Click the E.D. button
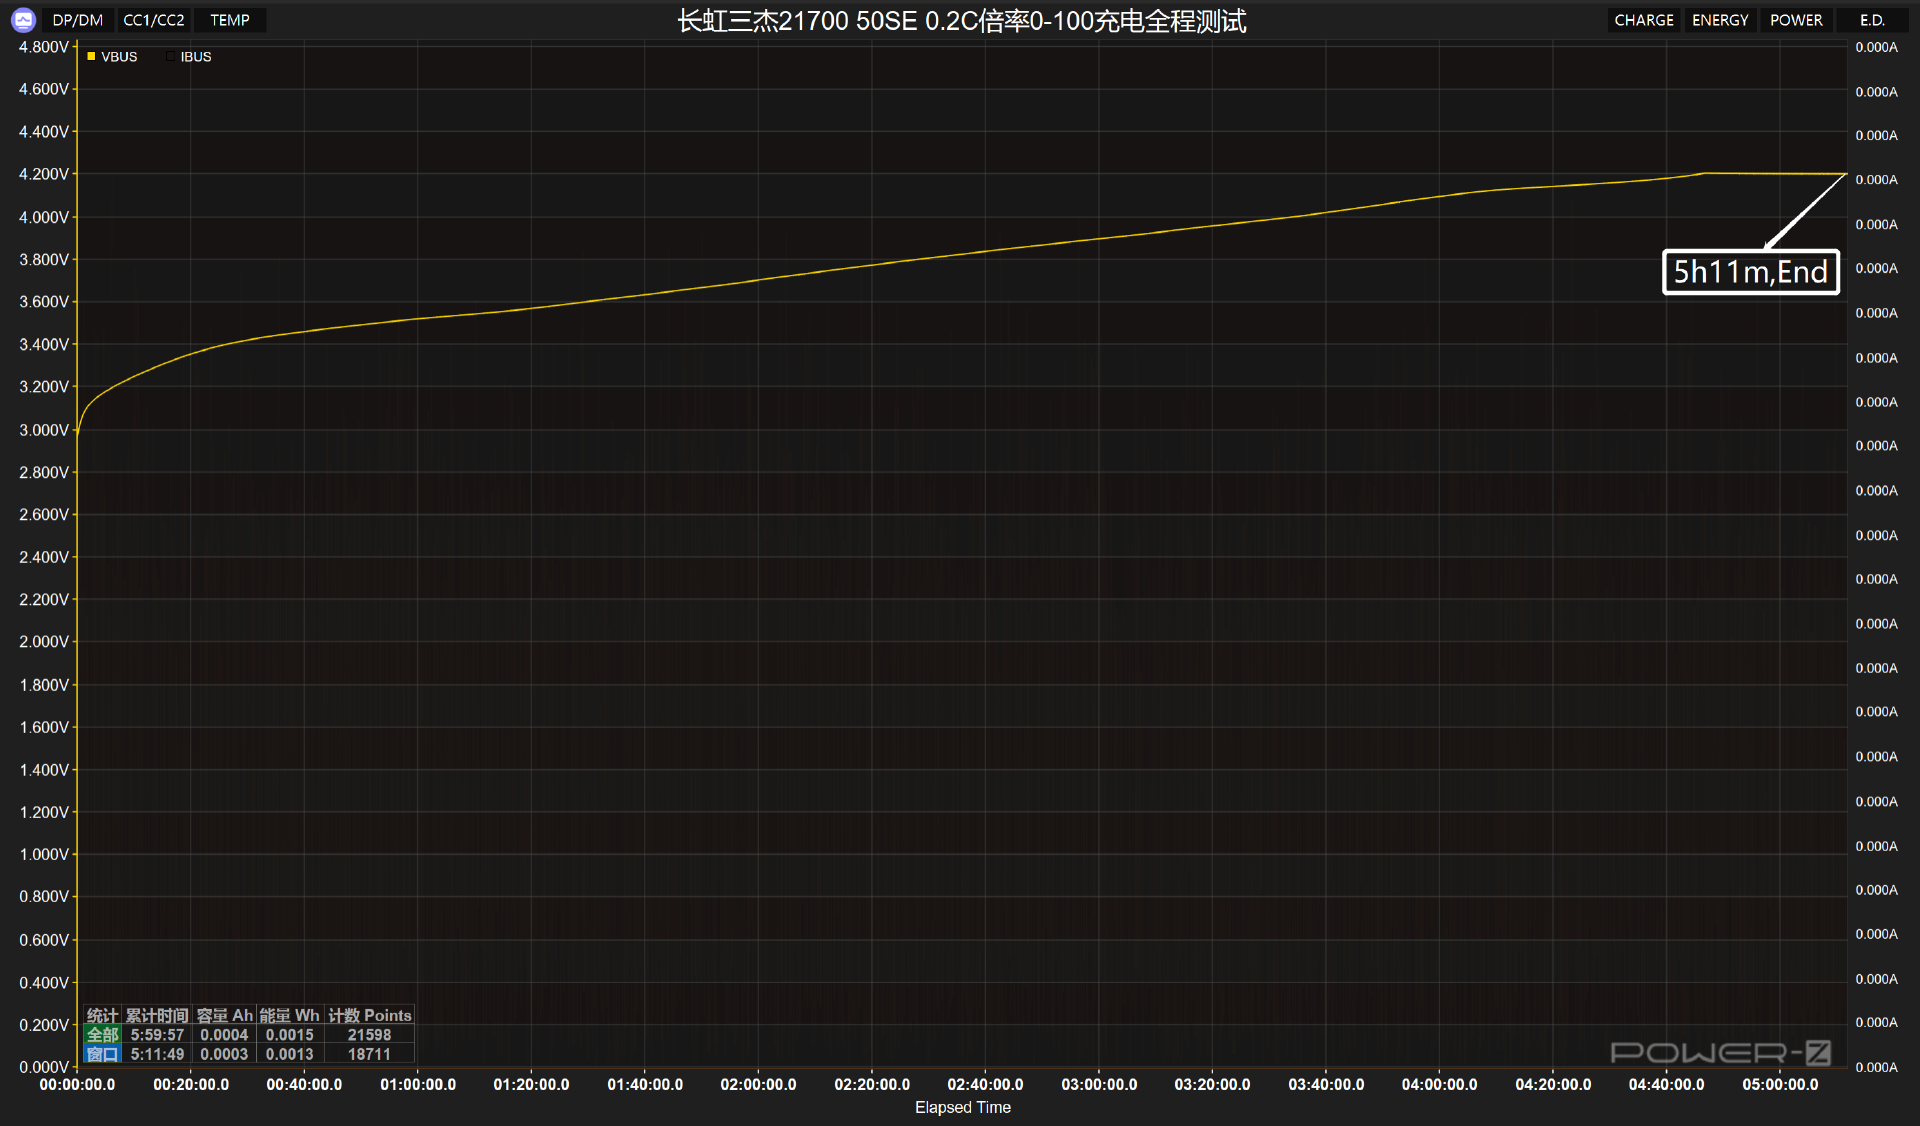This screenshot has height=1126, width=1920. tap(1872, 20)
